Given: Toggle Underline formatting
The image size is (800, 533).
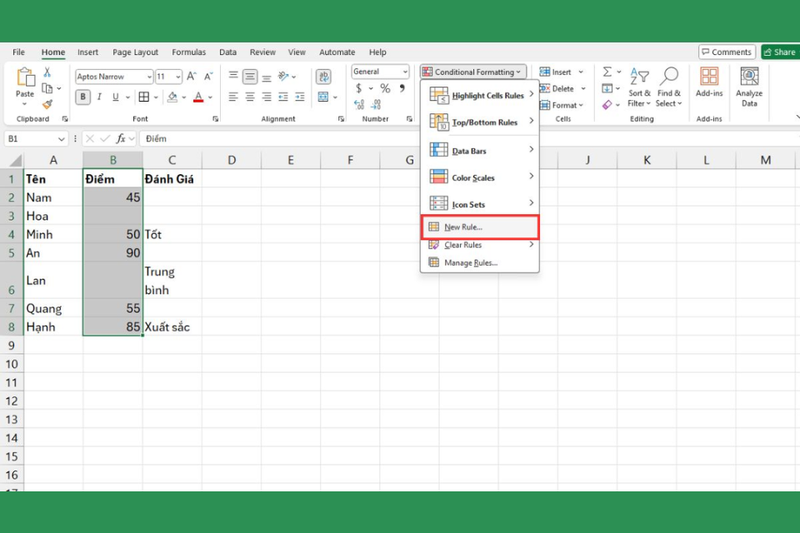Looking at the screenshot, I should 115,97.
